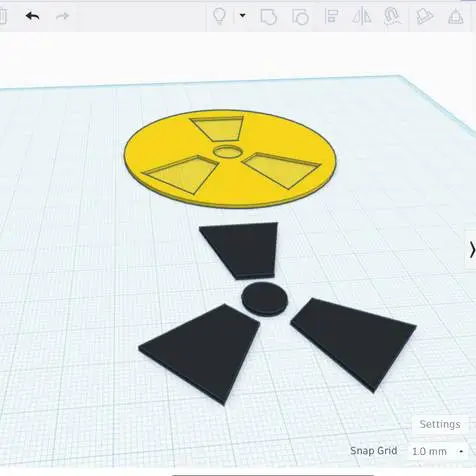Select the Workplane tool
Screen dimensions: 476x476
424,16
